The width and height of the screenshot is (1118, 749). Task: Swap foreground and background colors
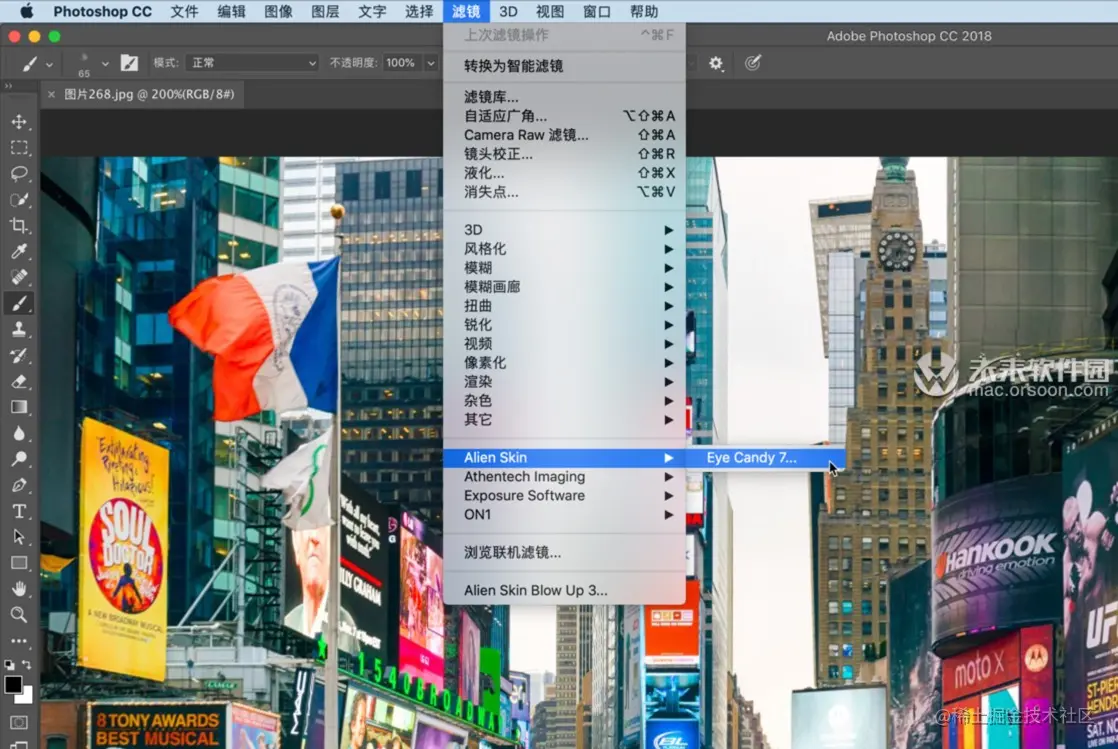coord(26,664)
